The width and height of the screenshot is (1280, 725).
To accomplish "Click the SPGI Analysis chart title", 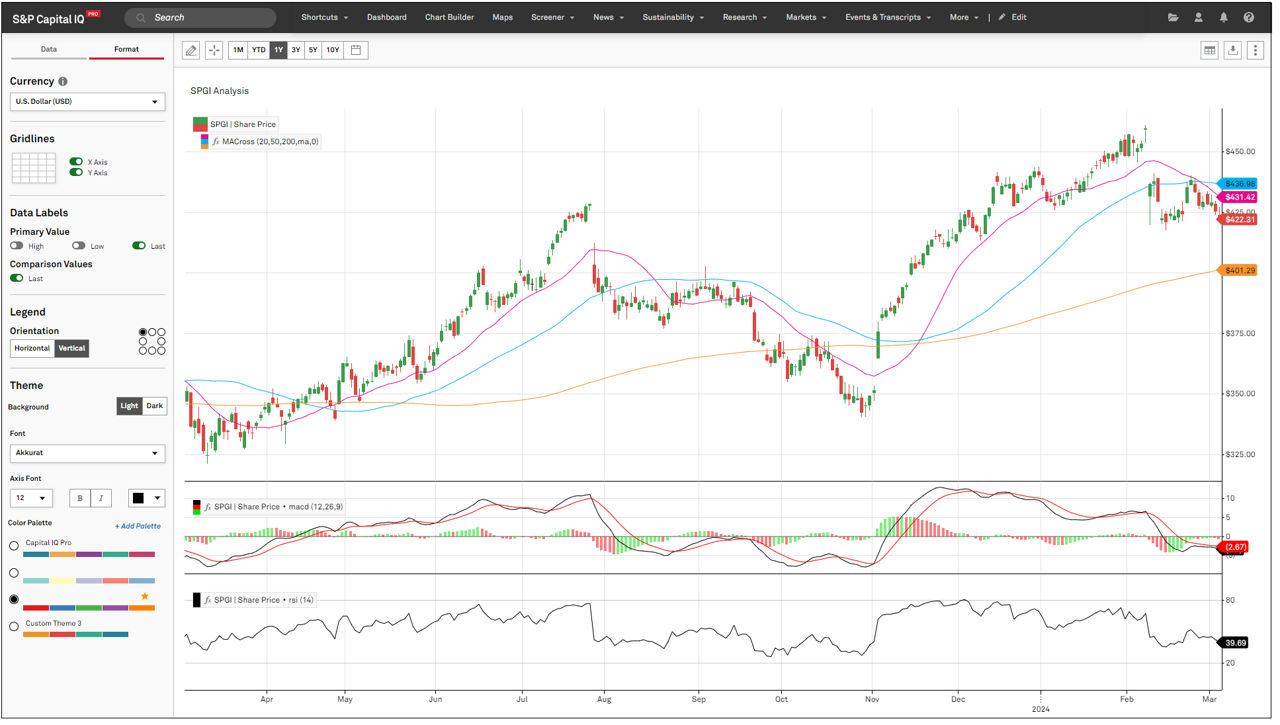I will click(x=219, y=91).
